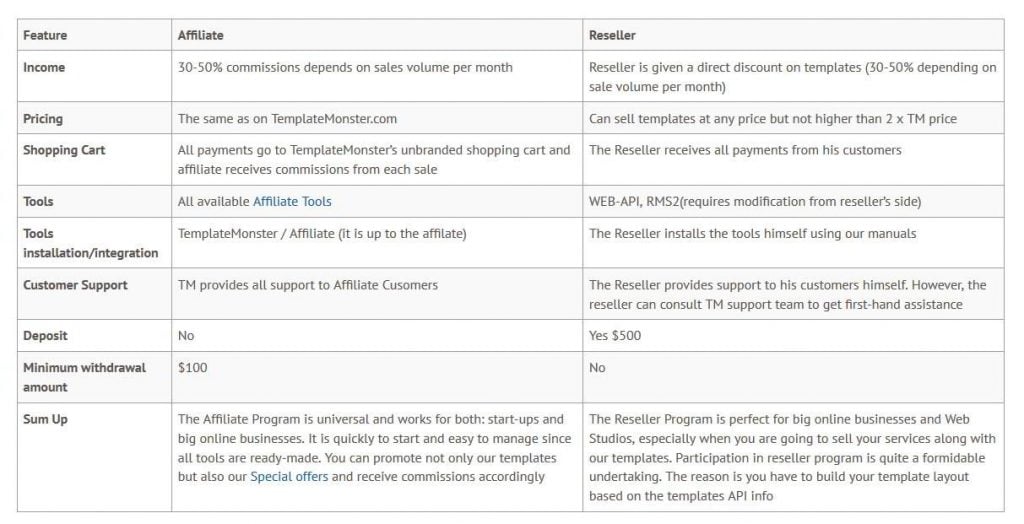The width and height of the screenshot is (1024, 524).
Task: Open the Affiliate Tools link
Action: click(x=292, y=201)
